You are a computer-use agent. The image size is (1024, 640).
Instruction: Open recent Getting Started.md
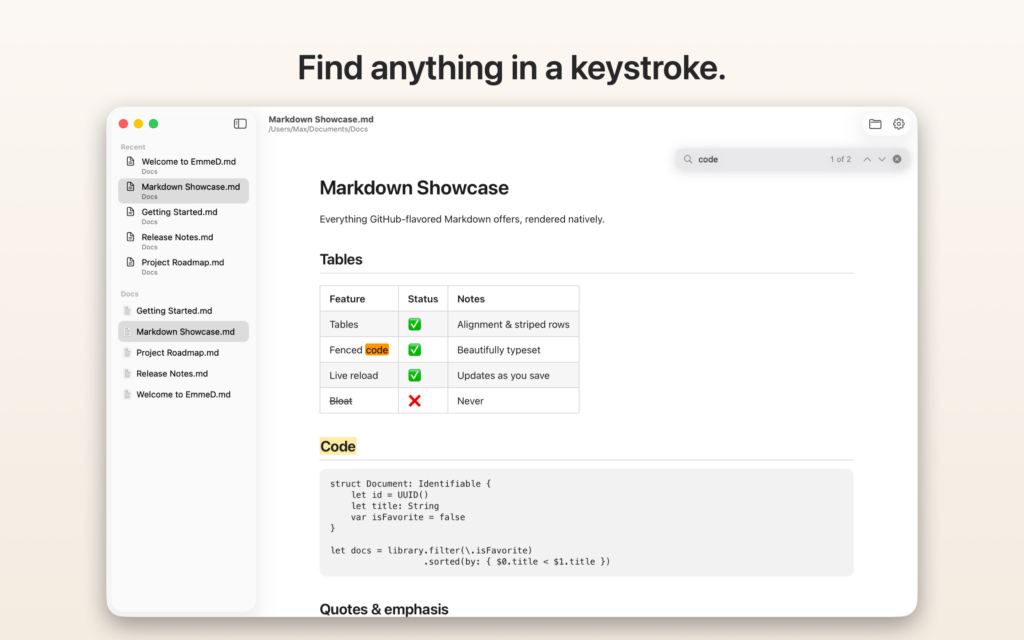pos(184,216)
